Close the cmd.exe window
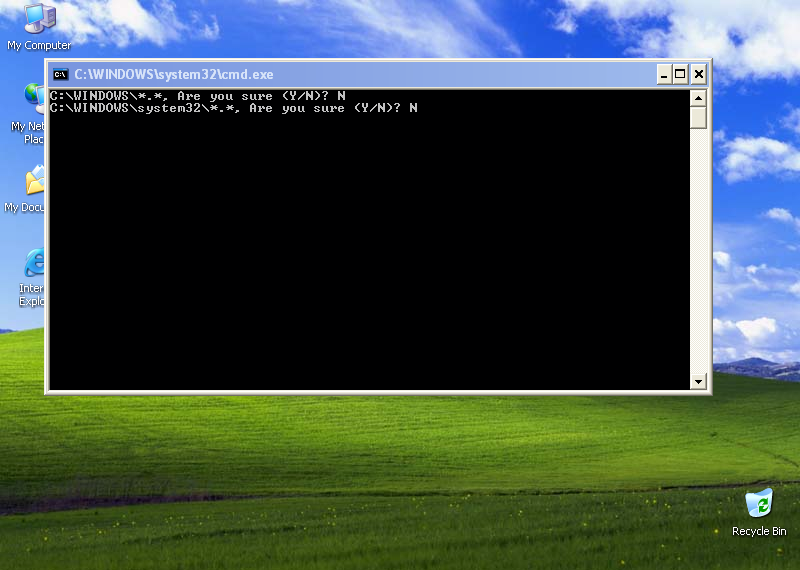This screenshot has height=570, width=800. (698, 75)
